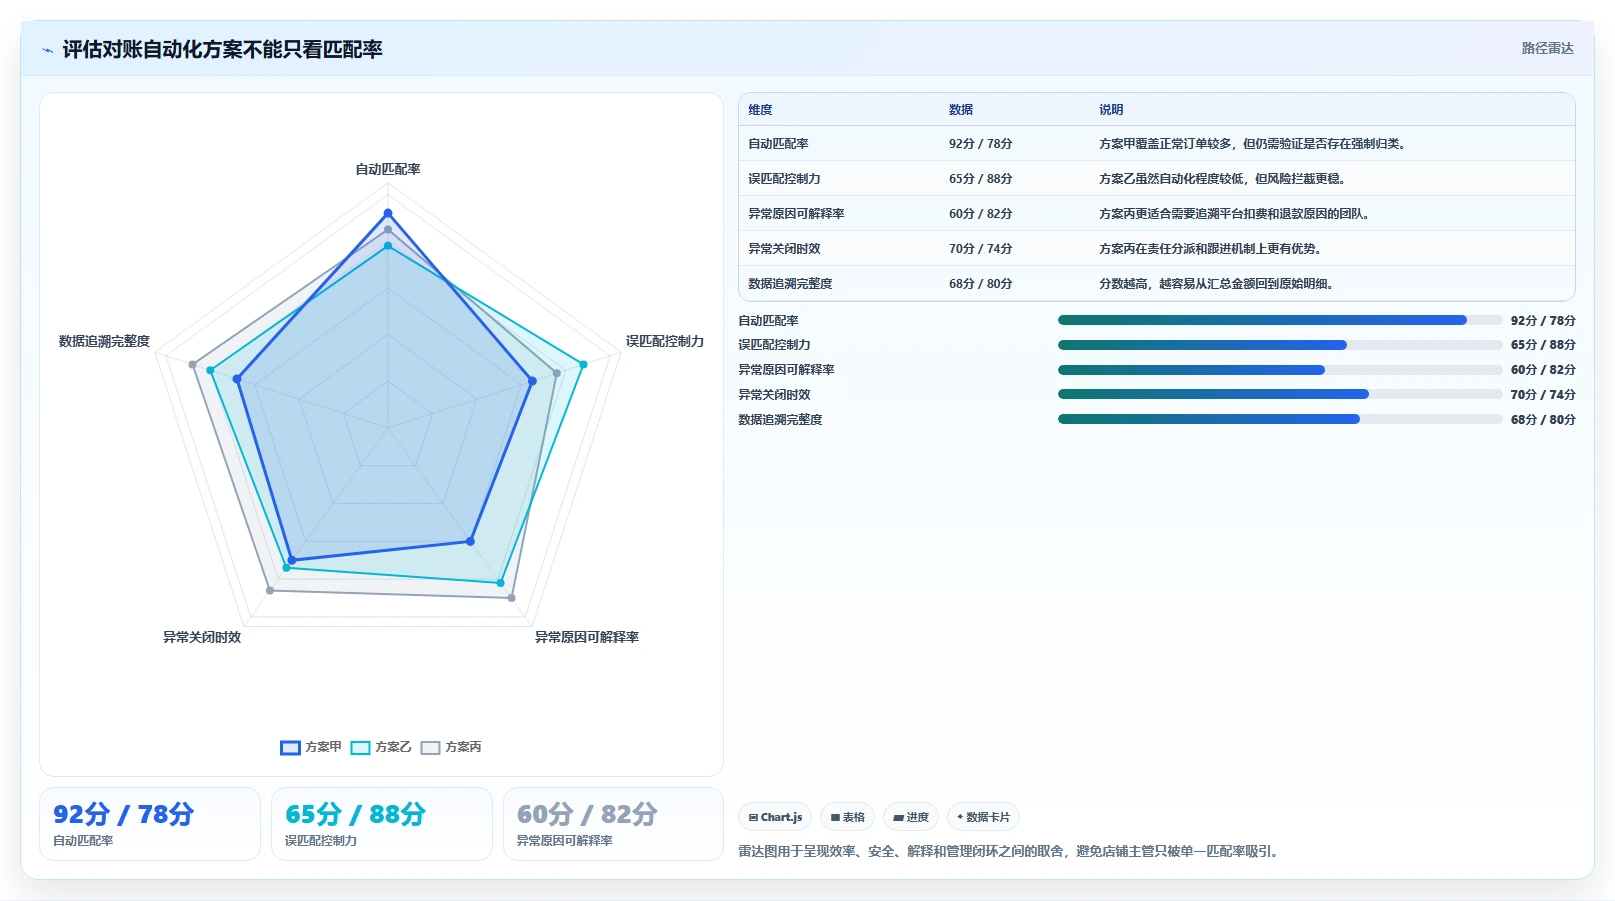
Task: Click the title 评估对账自动化方案不能只看匹配率
Action: pos(222,49)
